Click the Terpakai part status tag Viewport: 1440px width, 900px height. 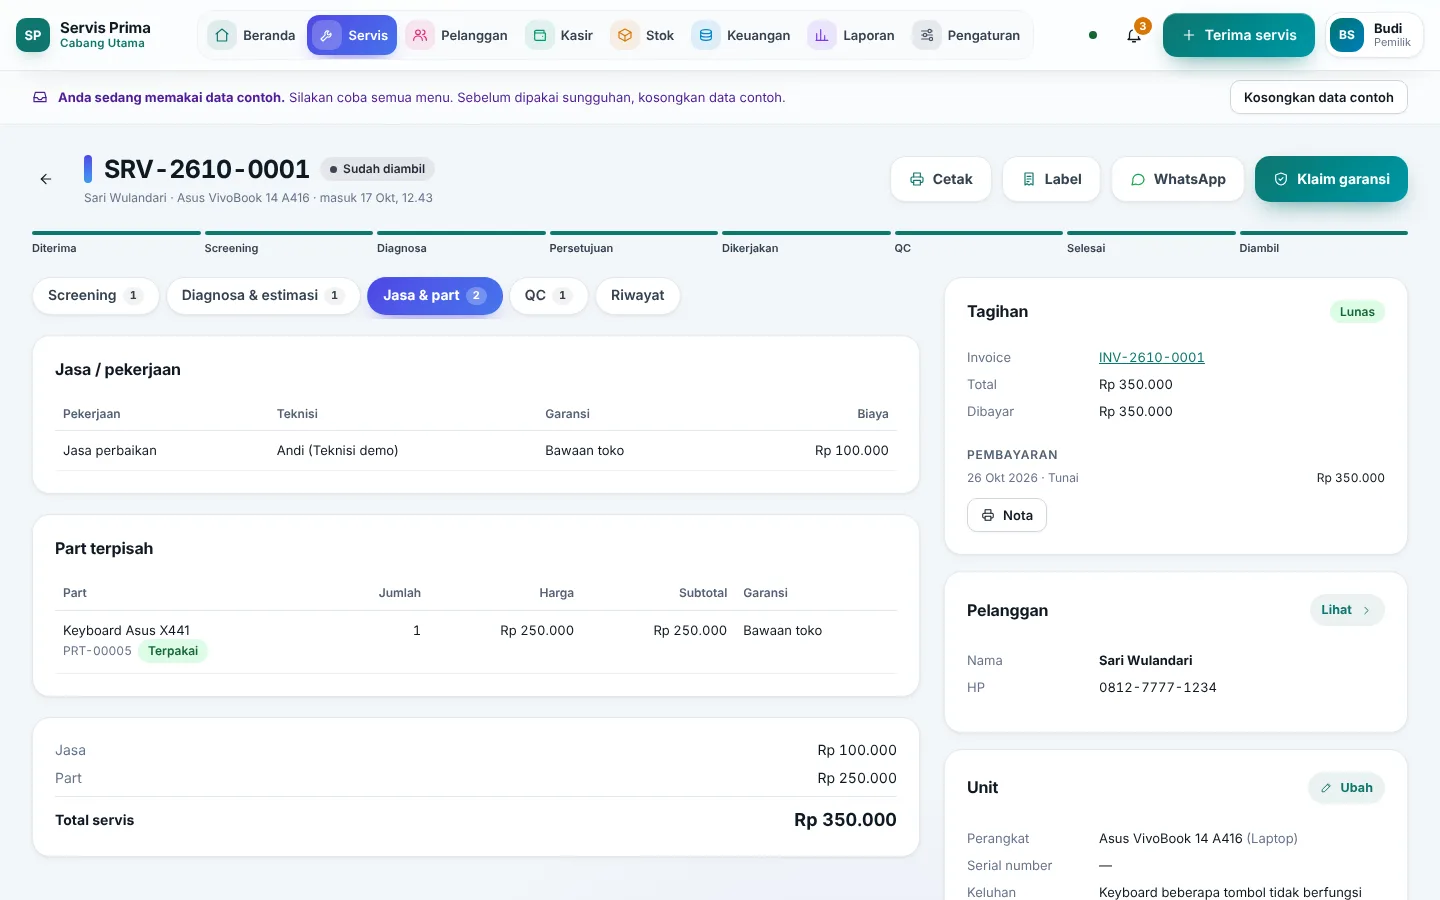pos(173,651)
